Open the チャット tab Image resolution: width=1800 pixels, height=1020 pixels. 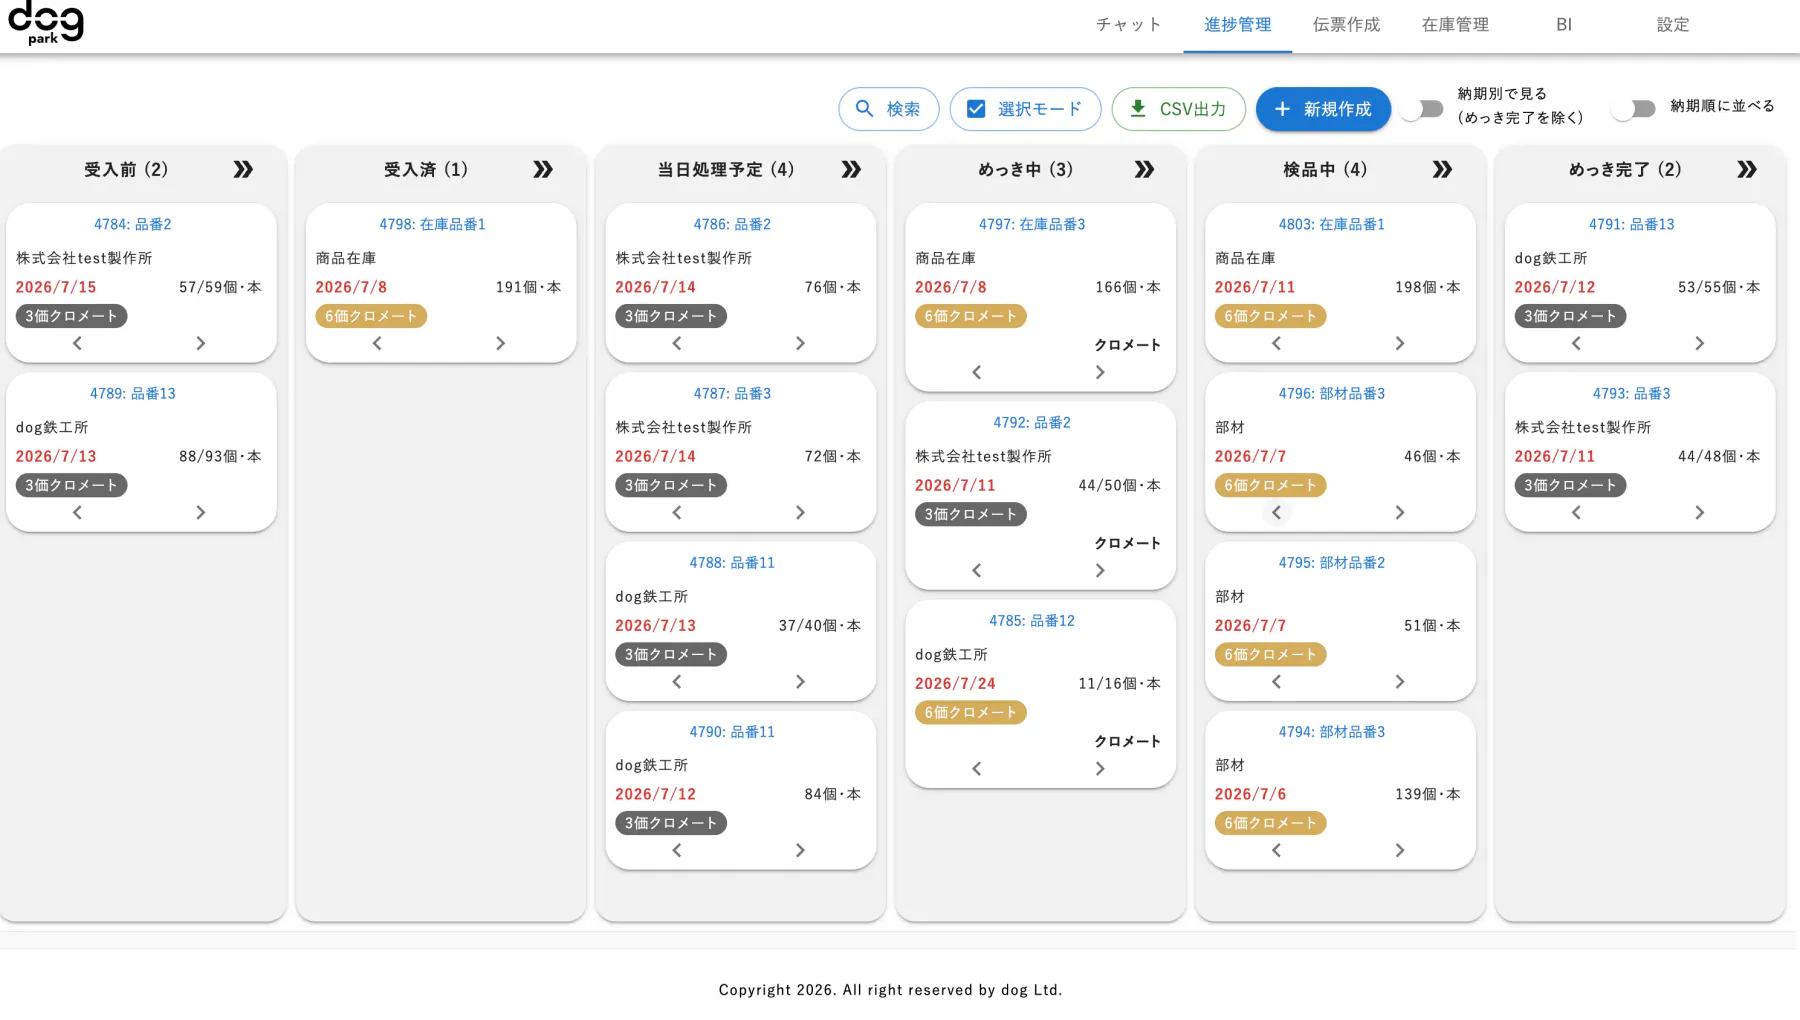point(1128,25)
